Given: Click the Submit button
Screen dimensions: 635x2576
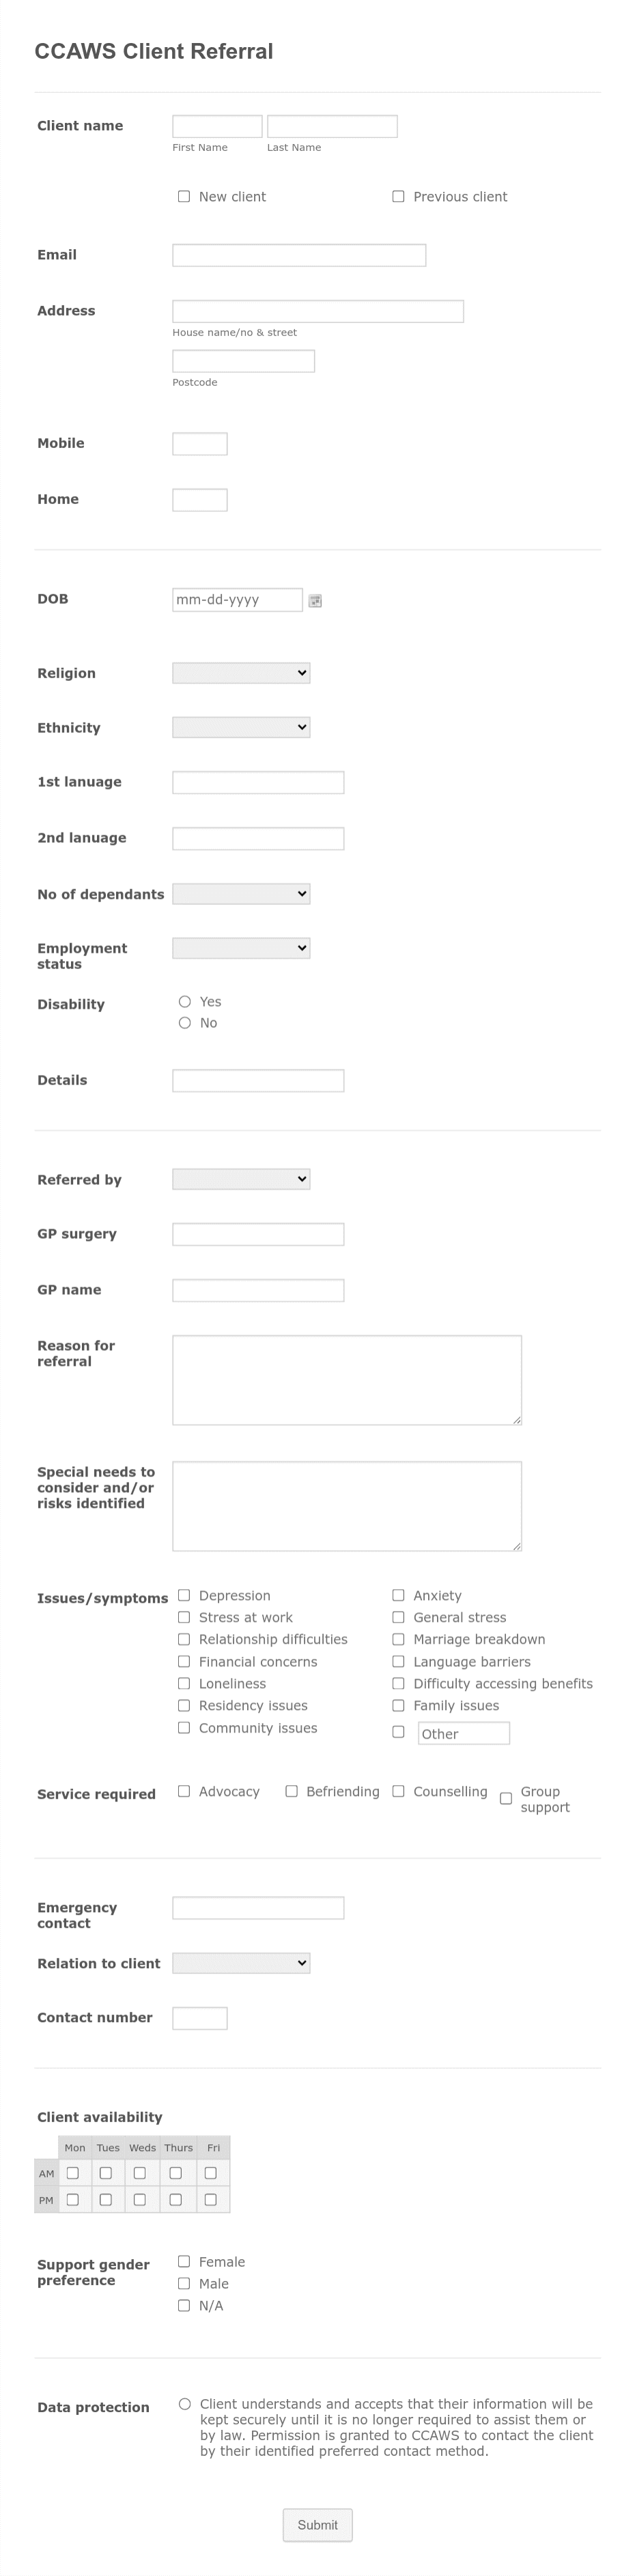Looking at the screenshot, I should 317,2525.
